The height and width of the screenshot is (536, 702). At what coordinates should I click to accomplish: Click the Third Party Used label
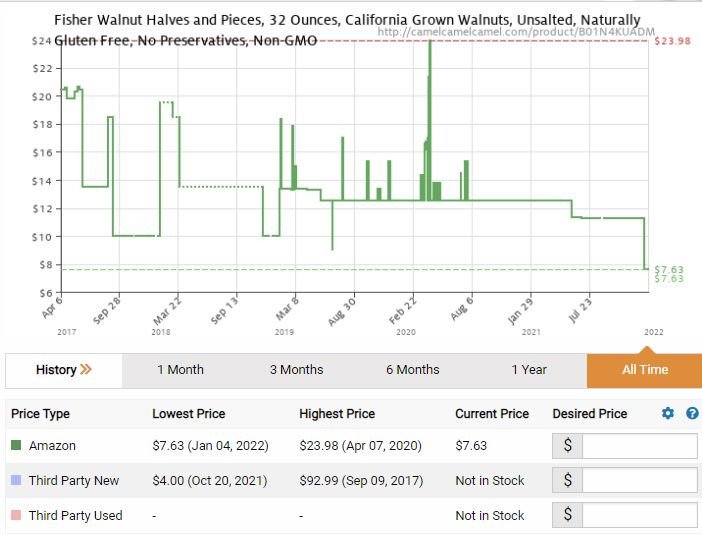(x=76, y=515)
